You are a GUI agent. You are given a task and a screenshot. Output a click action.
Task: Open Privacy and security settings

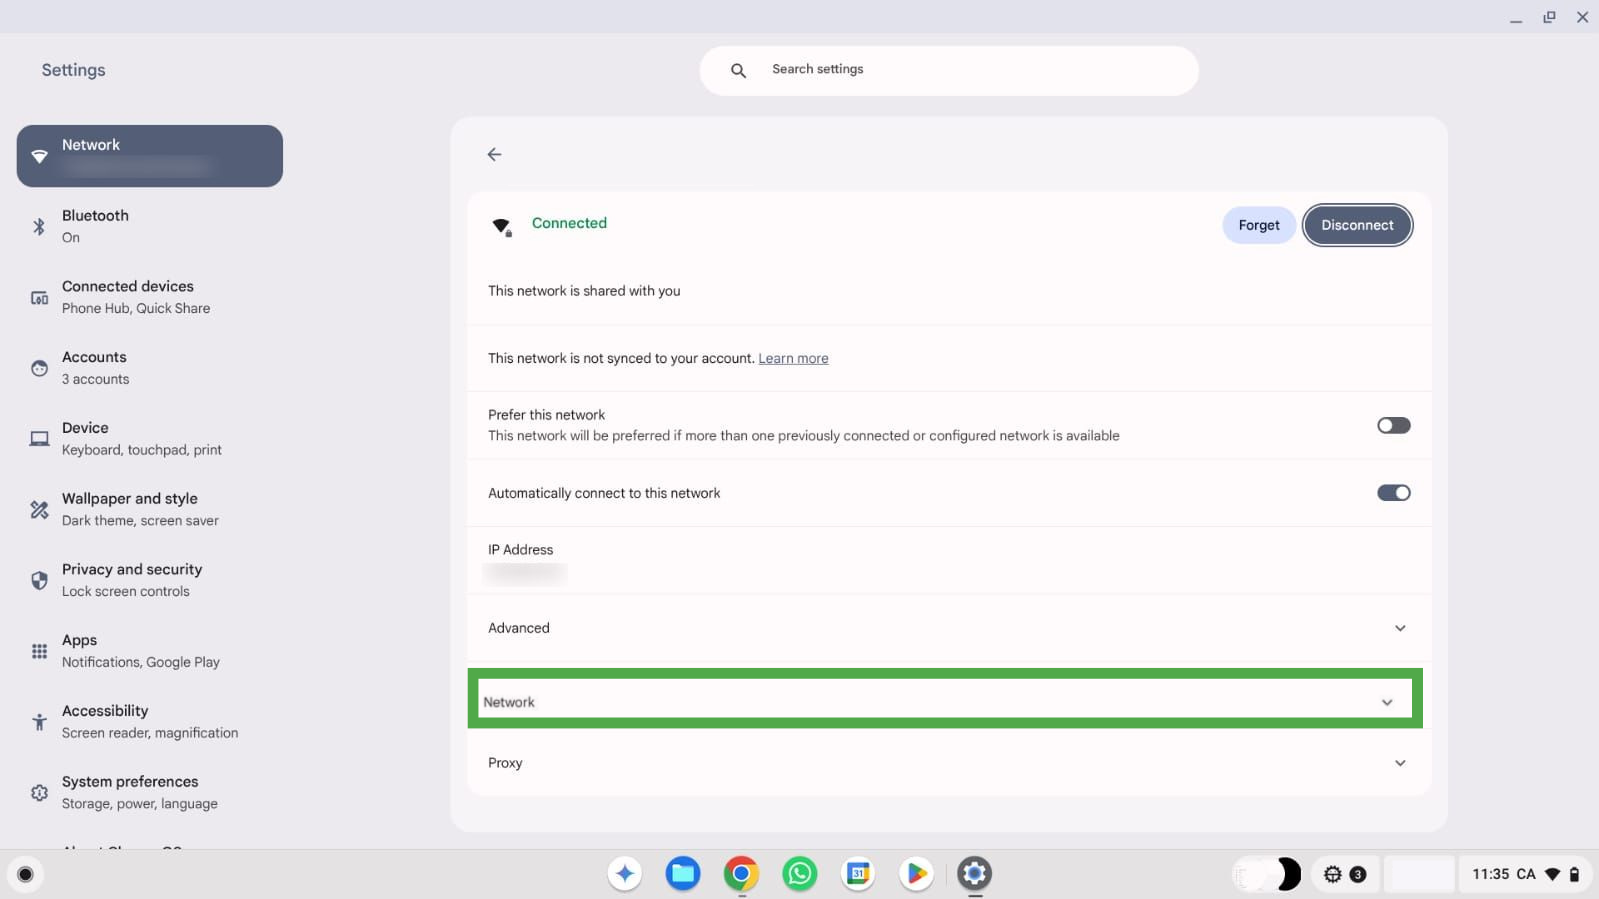tap(150, 580)
